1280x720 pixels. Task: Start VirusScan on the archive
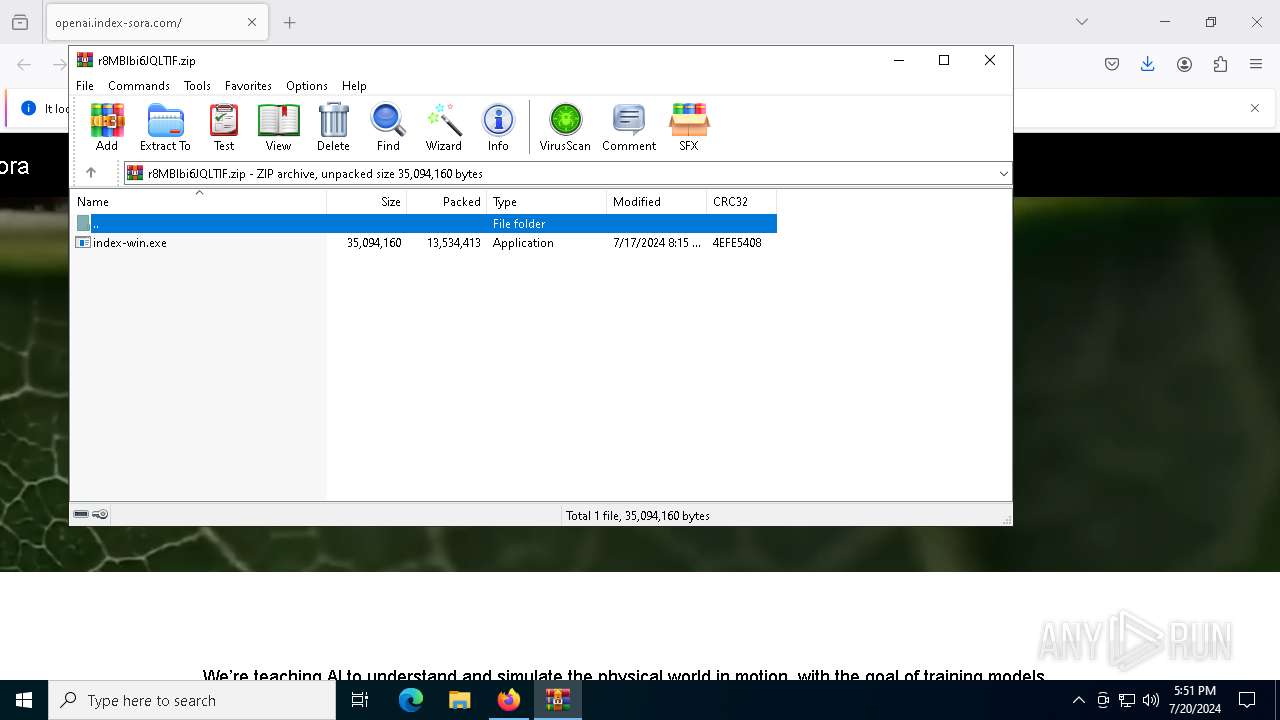pyautogui.click(x=565, y=127)
